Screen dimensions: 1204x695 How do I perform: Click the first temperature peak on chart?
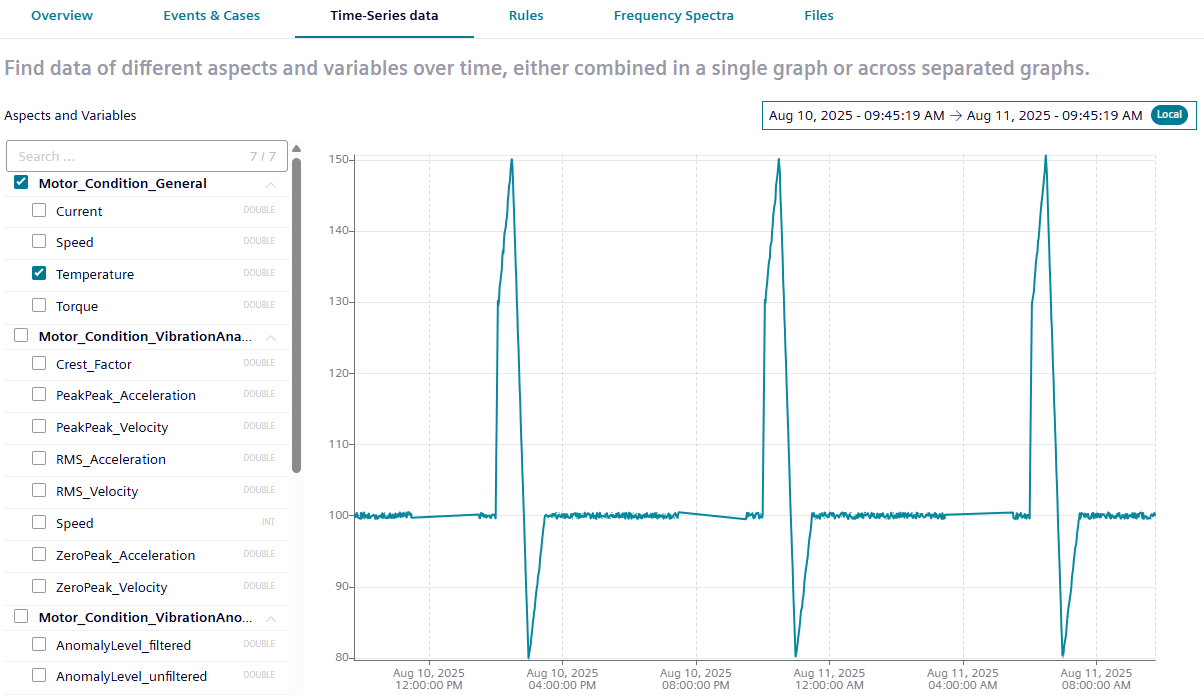(512, 160)
